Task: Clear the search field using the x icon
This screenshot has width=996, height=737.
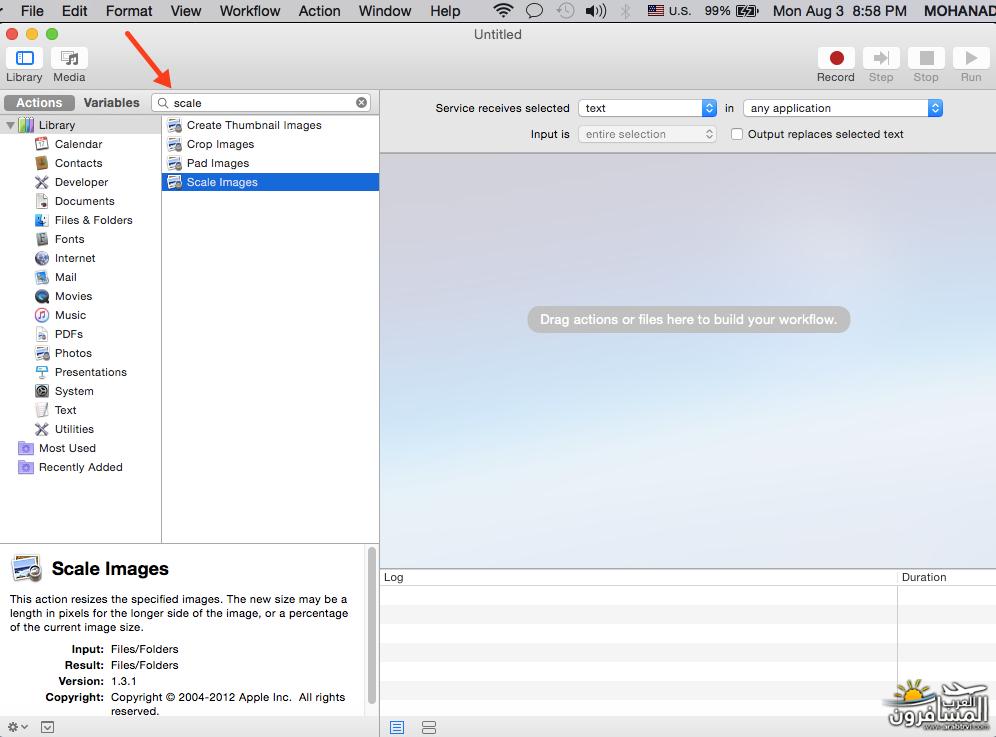Action: pyautogui.click(x=361, y=102)
